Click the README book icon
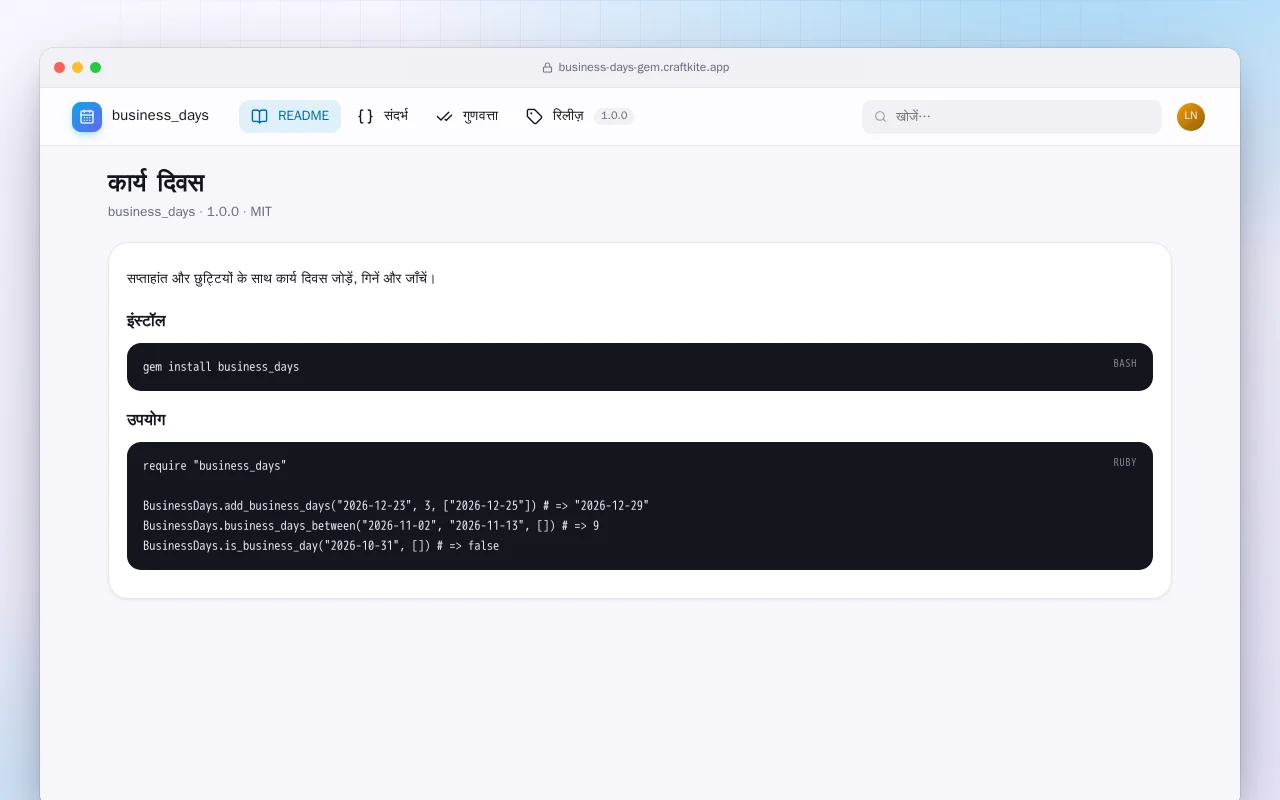This screenshot has width=1280, height=800. pyautogui.click(x=260, y=116)
